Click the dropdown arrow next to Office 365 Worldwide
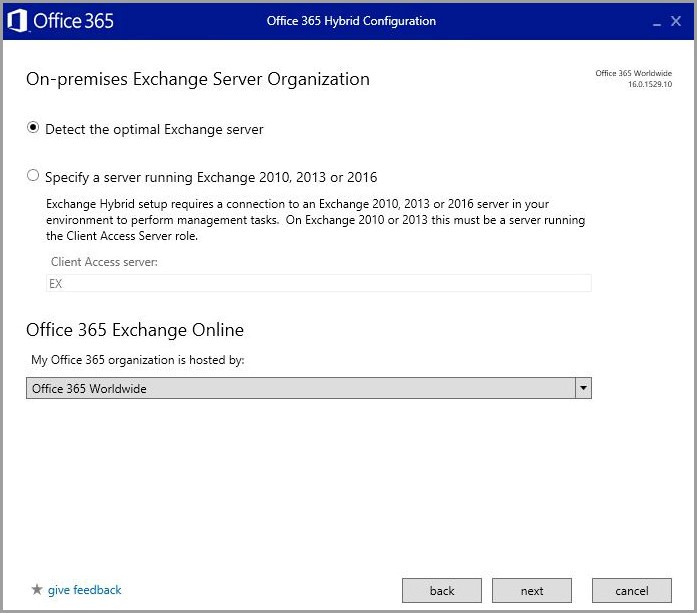Viewport: 697px width, 613px height. (583, 388)
